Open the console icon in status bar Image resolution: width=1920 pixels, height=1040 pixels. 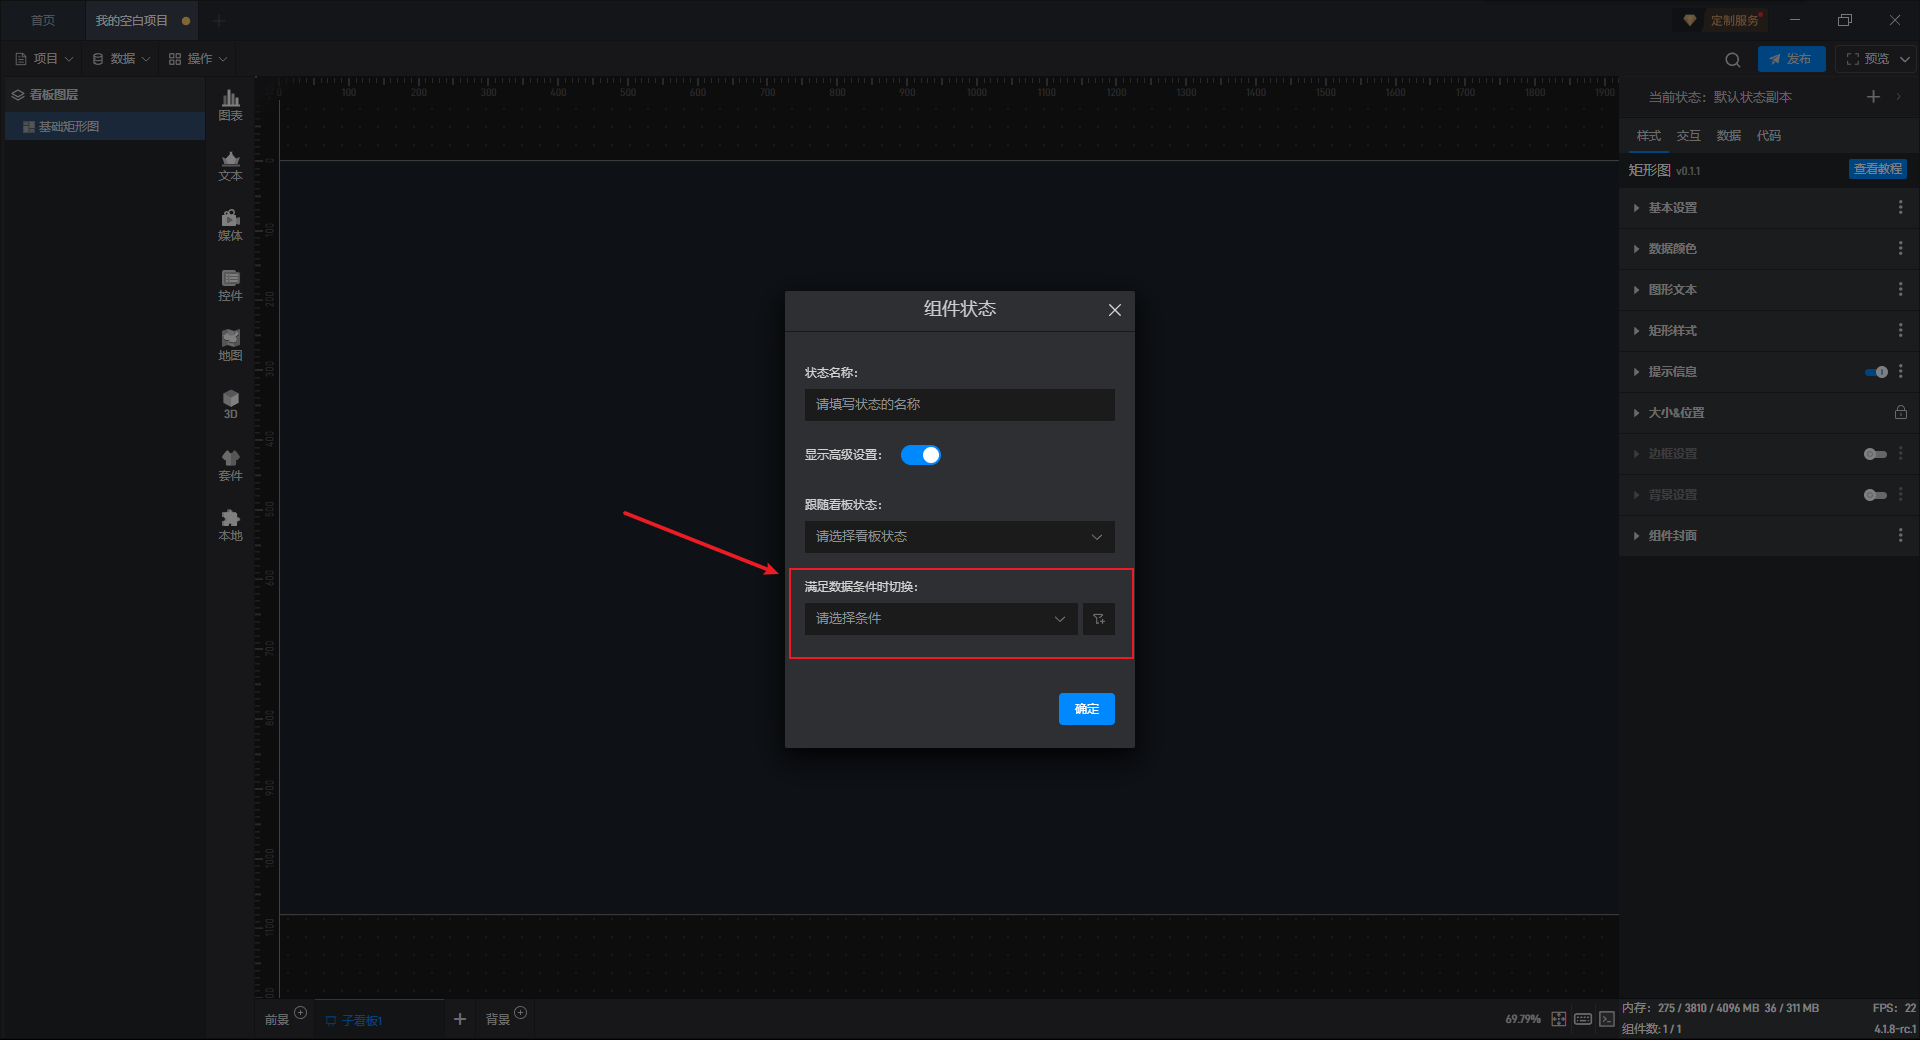1607,1019
